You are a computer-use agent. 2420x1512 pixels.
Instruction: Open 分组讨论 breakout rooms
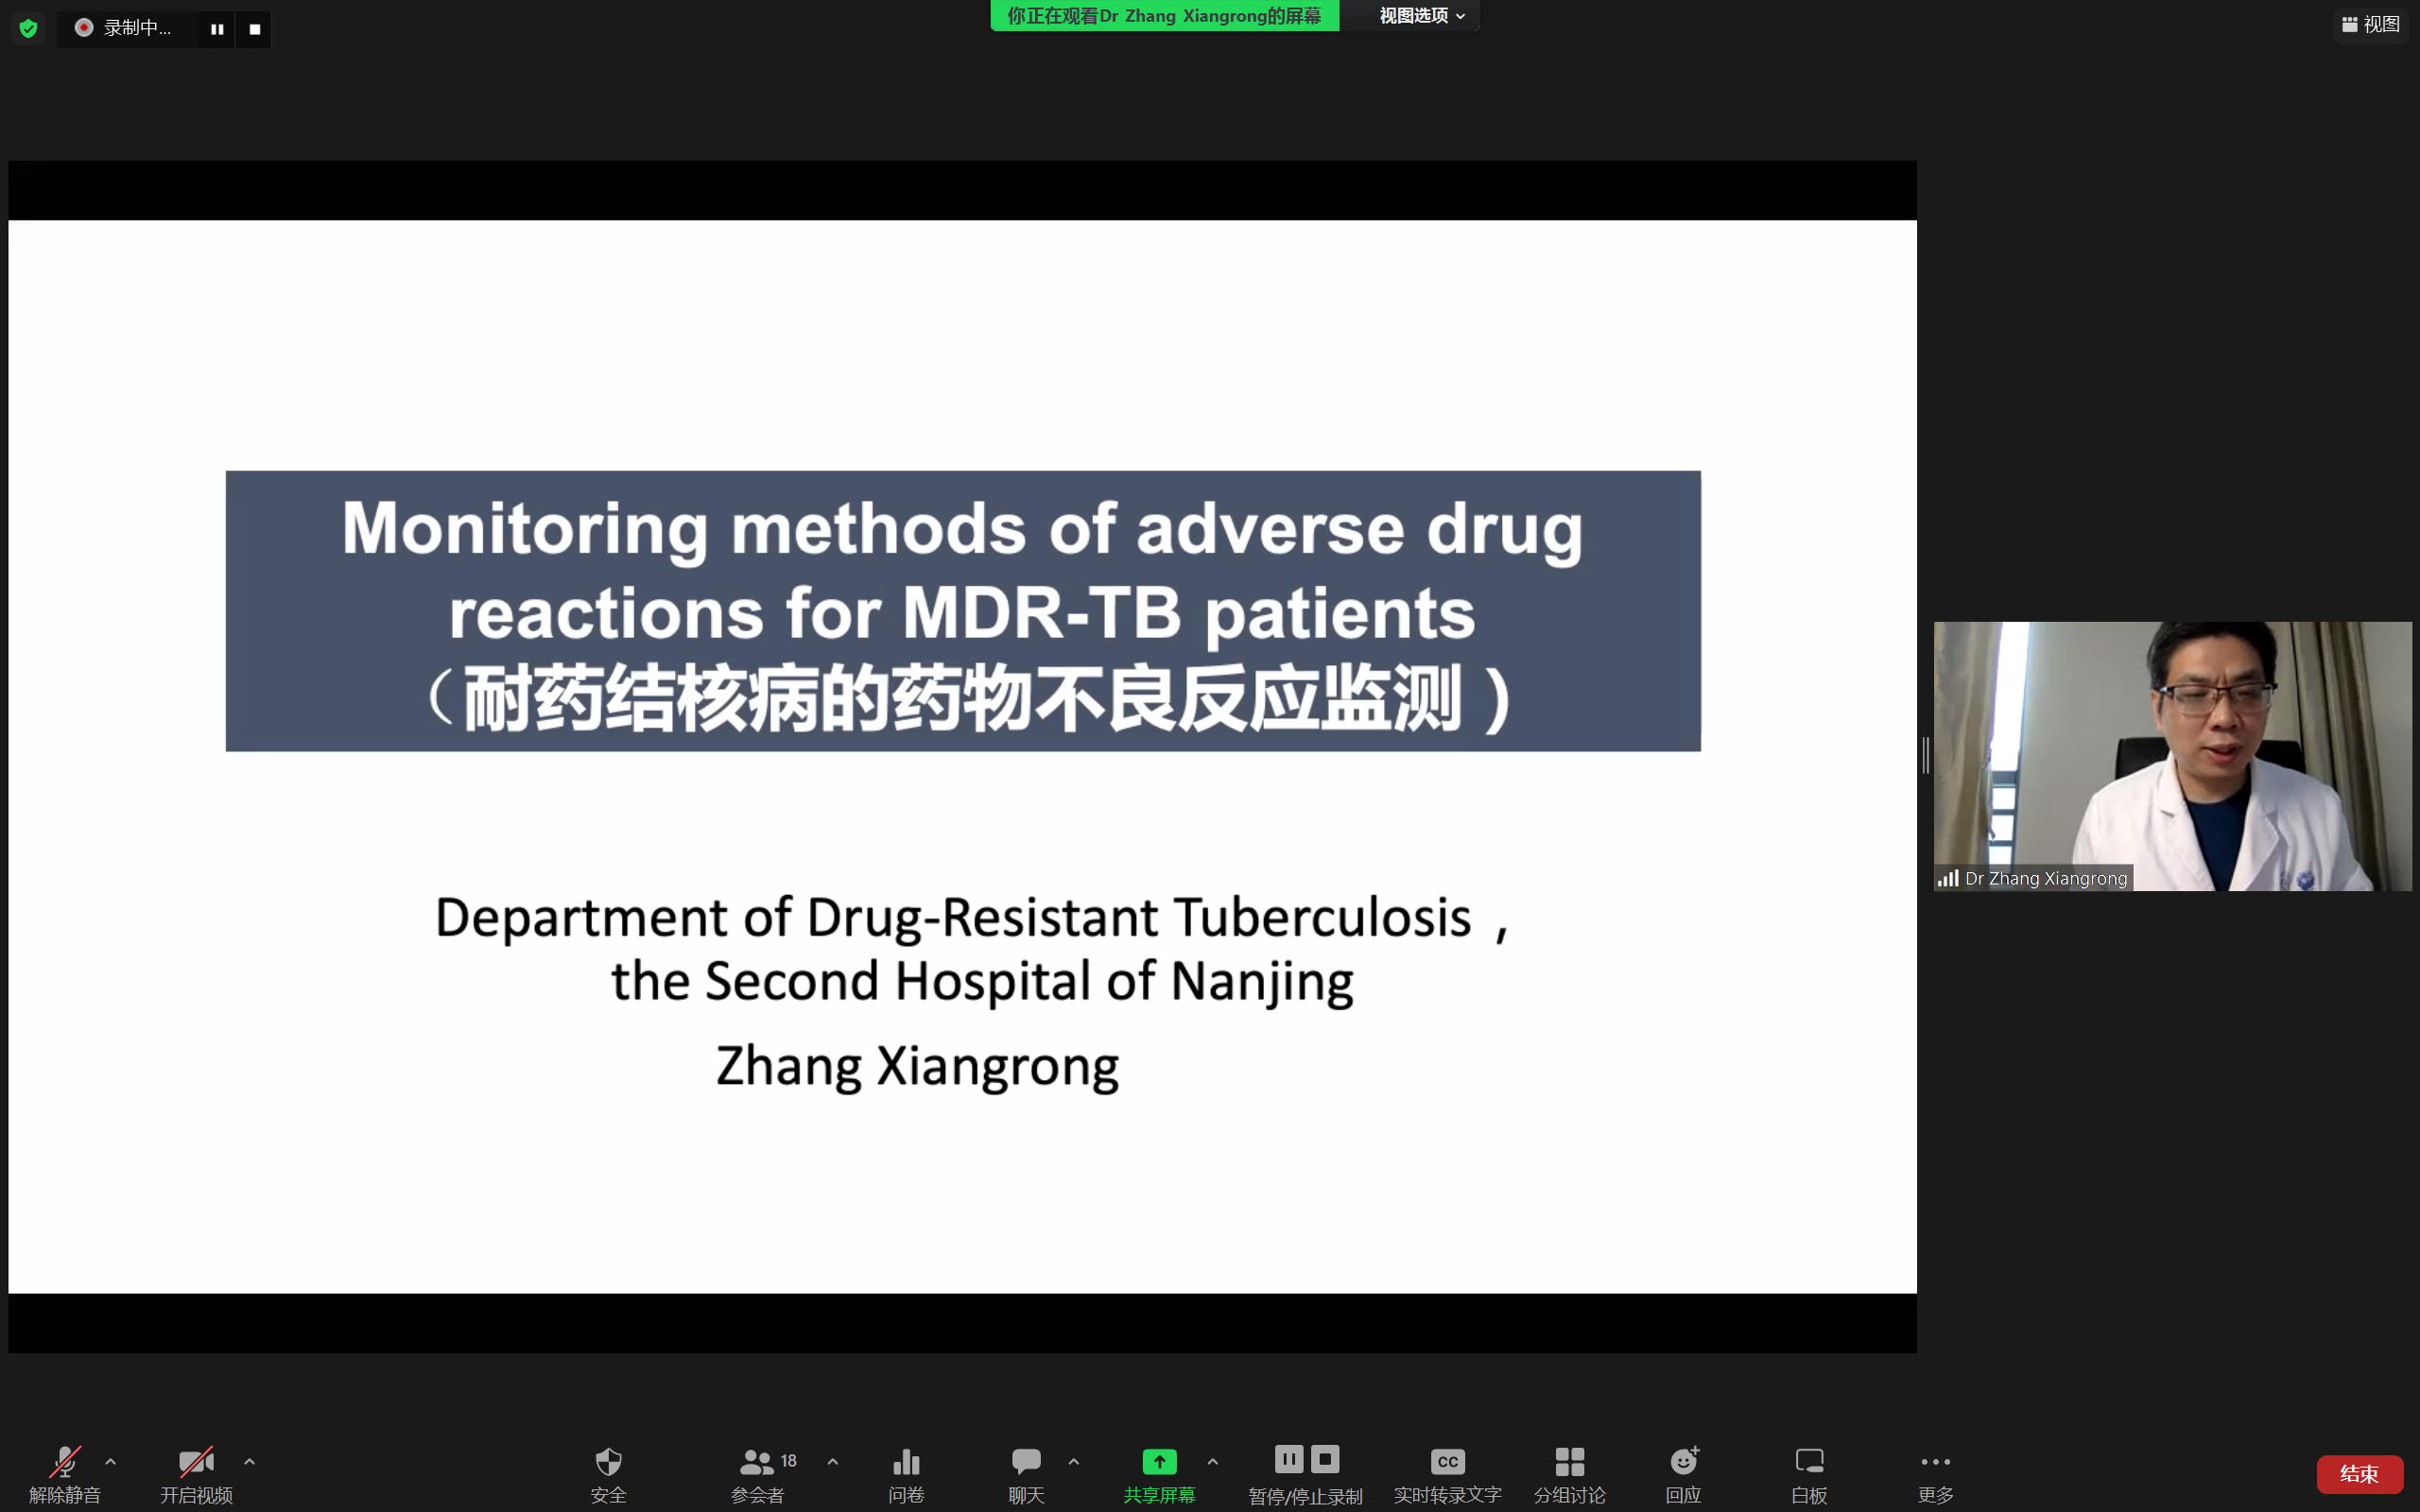1570,1474
